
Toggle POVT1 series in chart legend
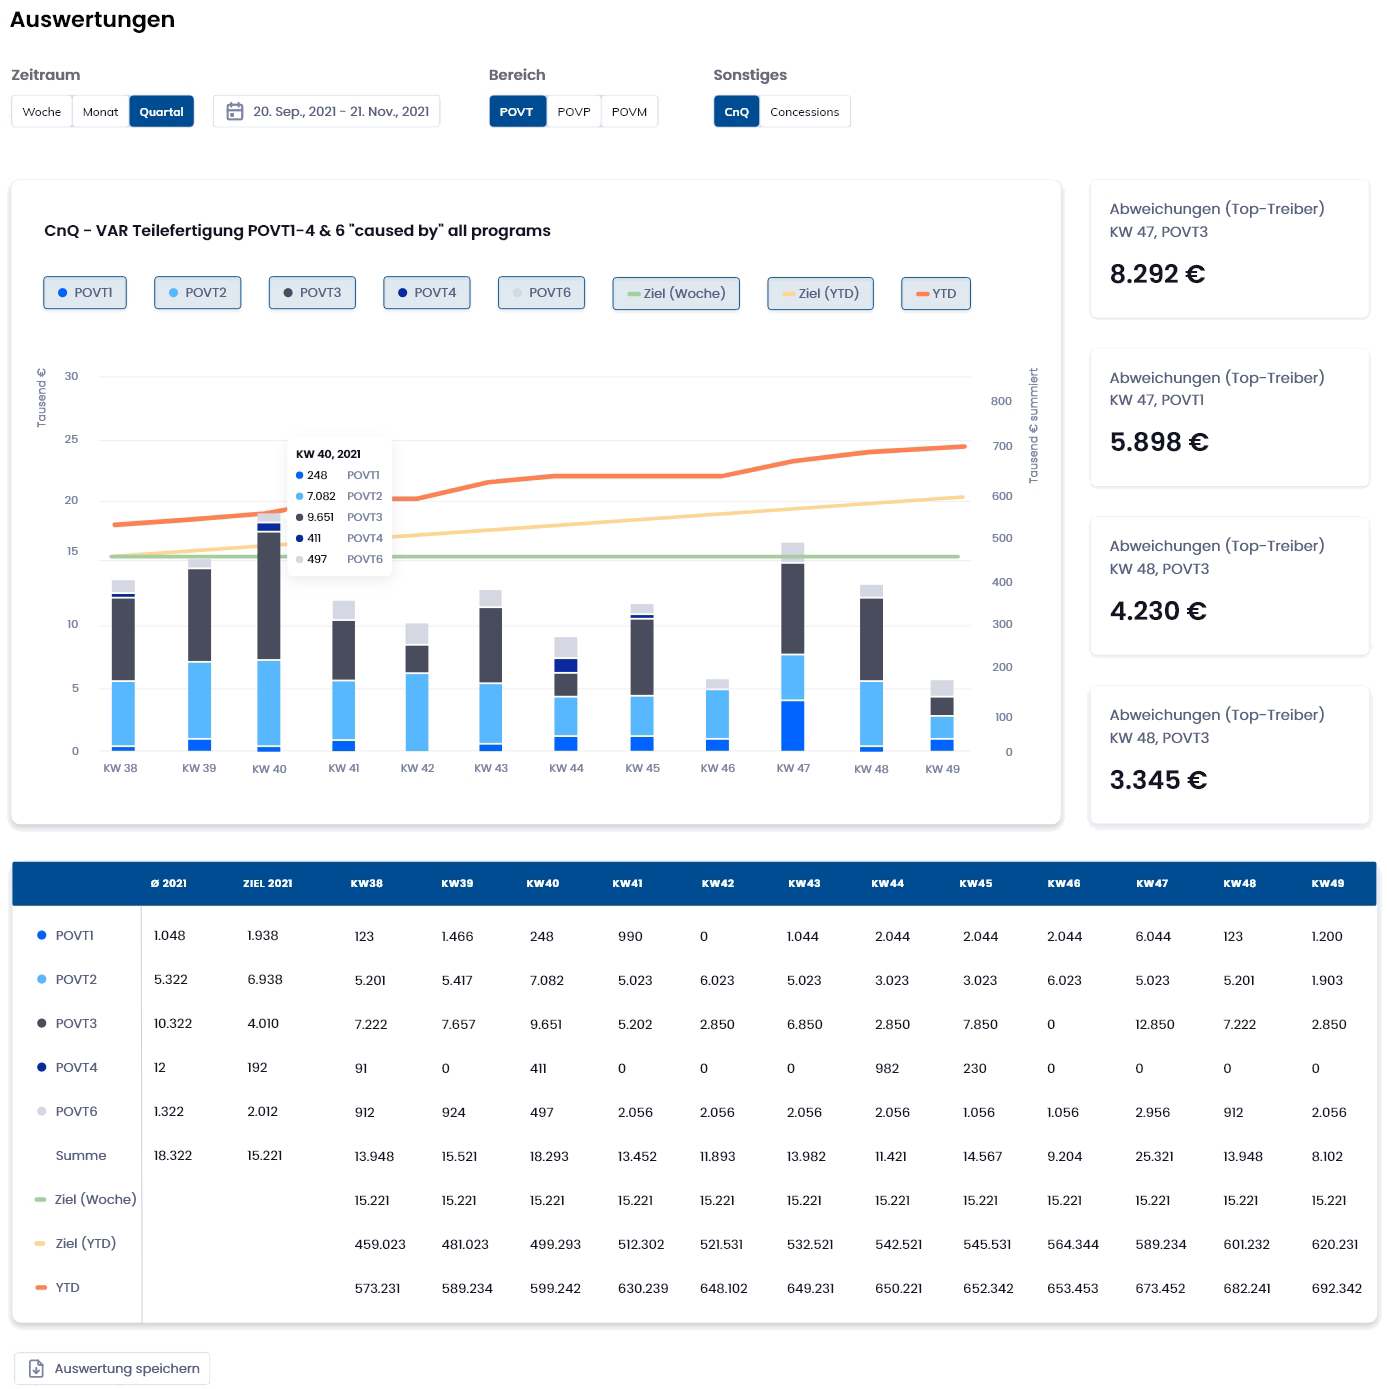[x=85, y=293]
